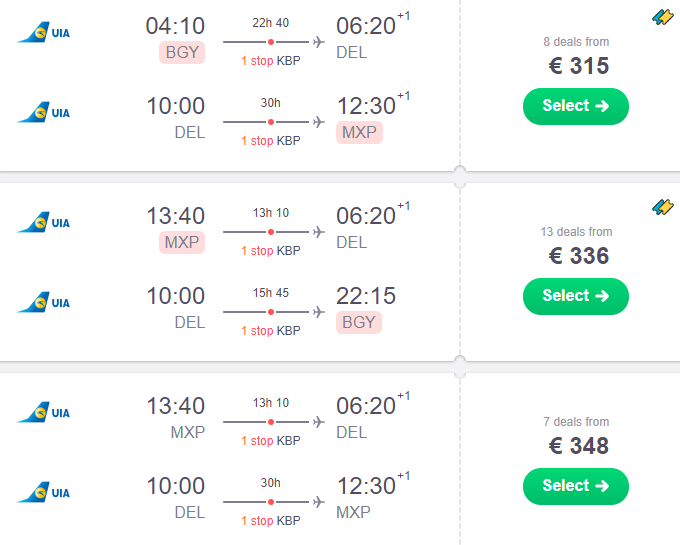Select the €315 flight deal

coord(575,106)
